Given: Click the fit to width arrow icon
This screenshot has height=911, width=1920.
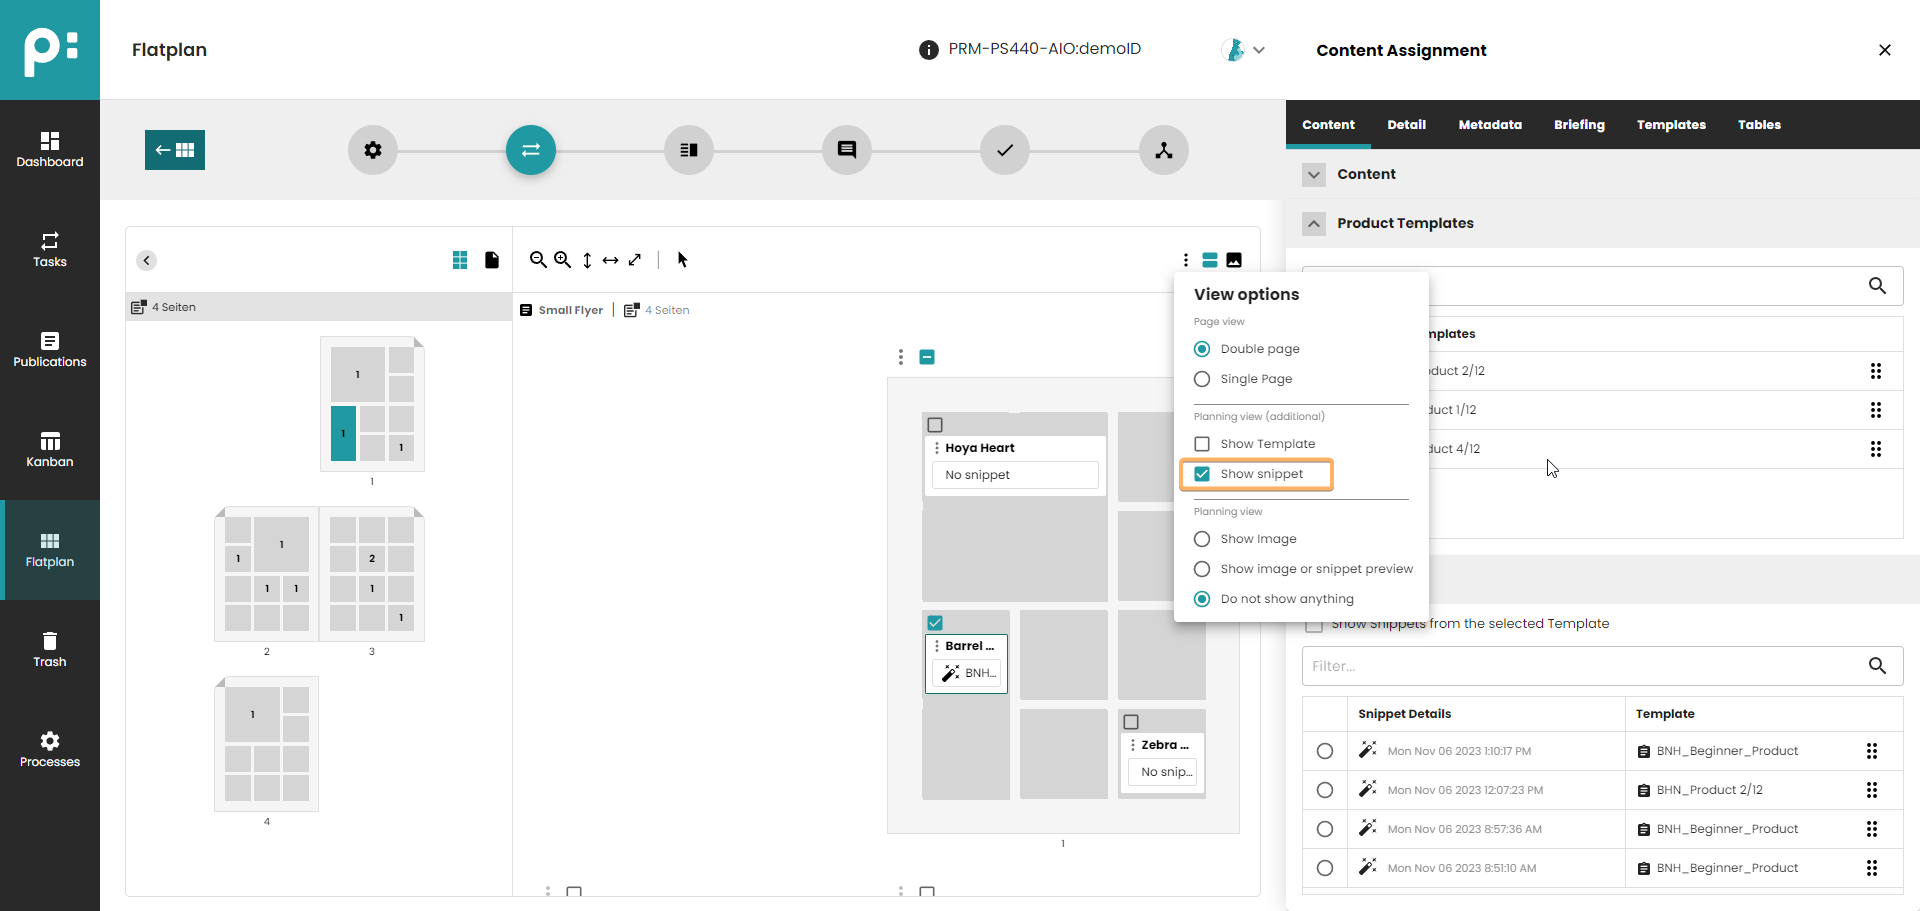Looking at the screenshot, I should [x=610, y=260].
